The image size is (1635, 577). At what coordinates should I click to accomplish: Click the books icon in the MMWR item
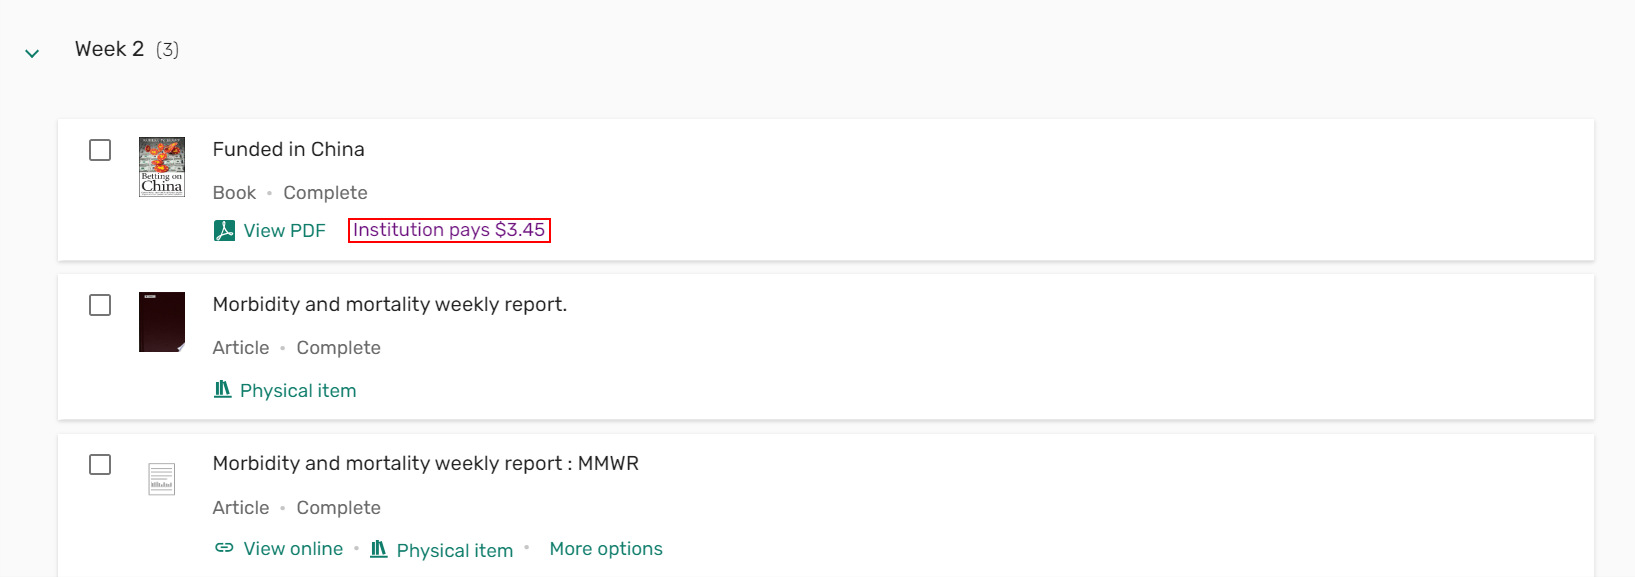[x=379, y=549]
